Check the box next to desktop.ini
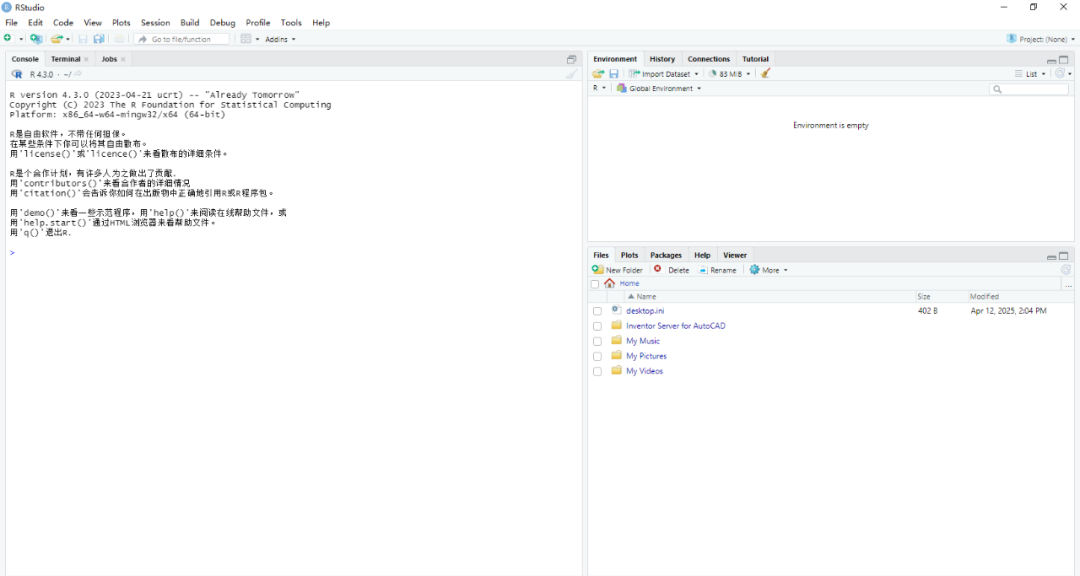 [597, 311]
